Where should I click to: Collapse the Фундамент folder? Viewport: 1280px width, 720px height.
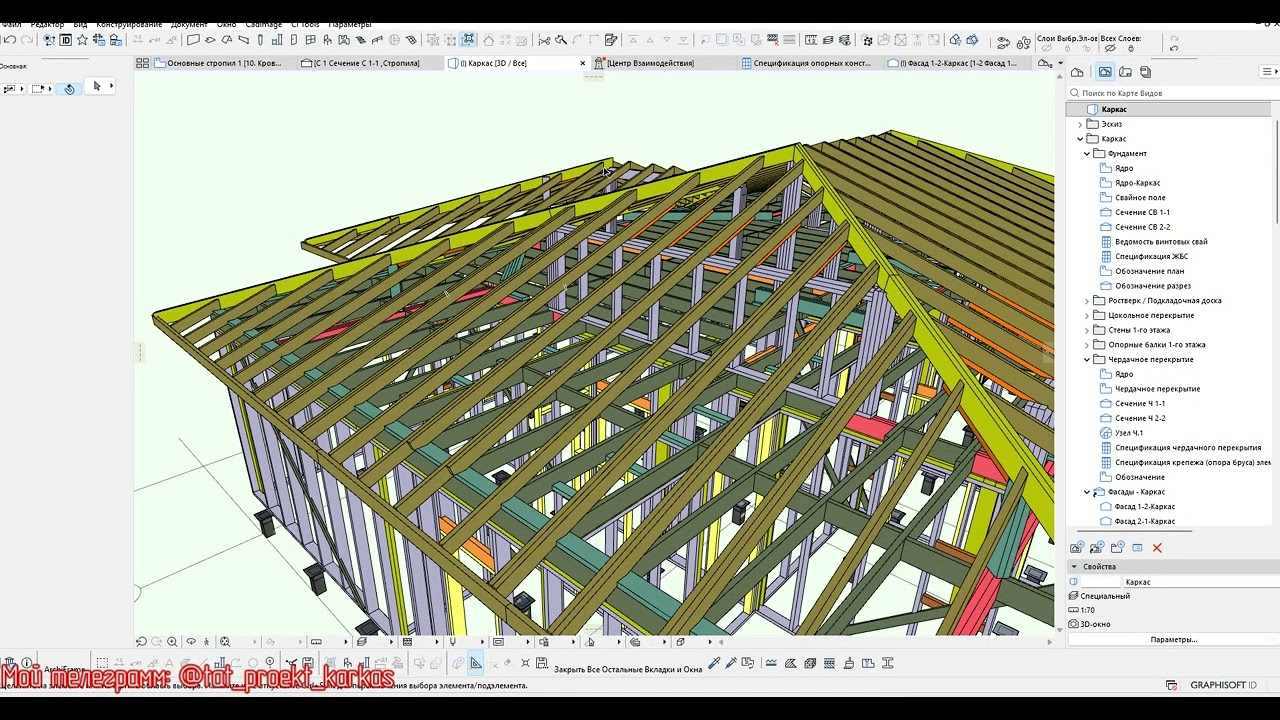click(x=1087, y=154)
